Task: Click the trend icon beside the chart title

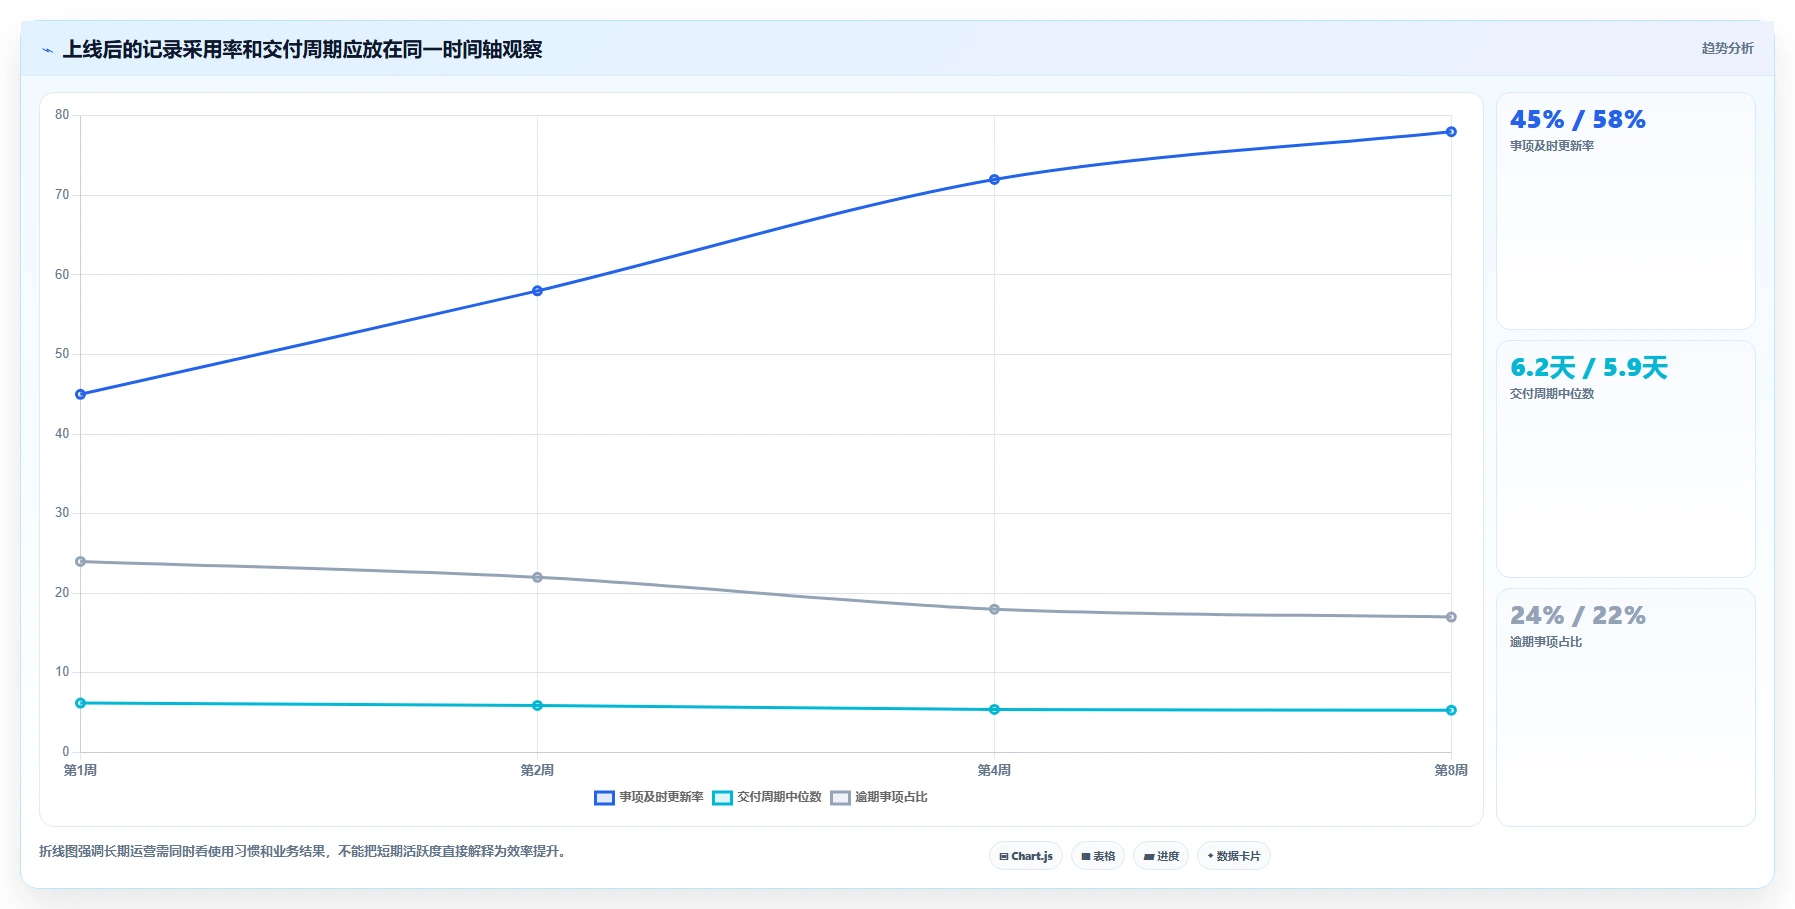Action: pyautogui.click(x=47, y=50)
